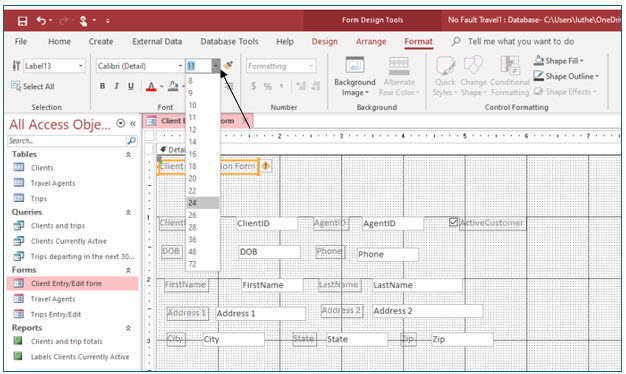The height and width of the screenshot is (374, 626).
Task: Click the Help tab
Action: point(285,42)
